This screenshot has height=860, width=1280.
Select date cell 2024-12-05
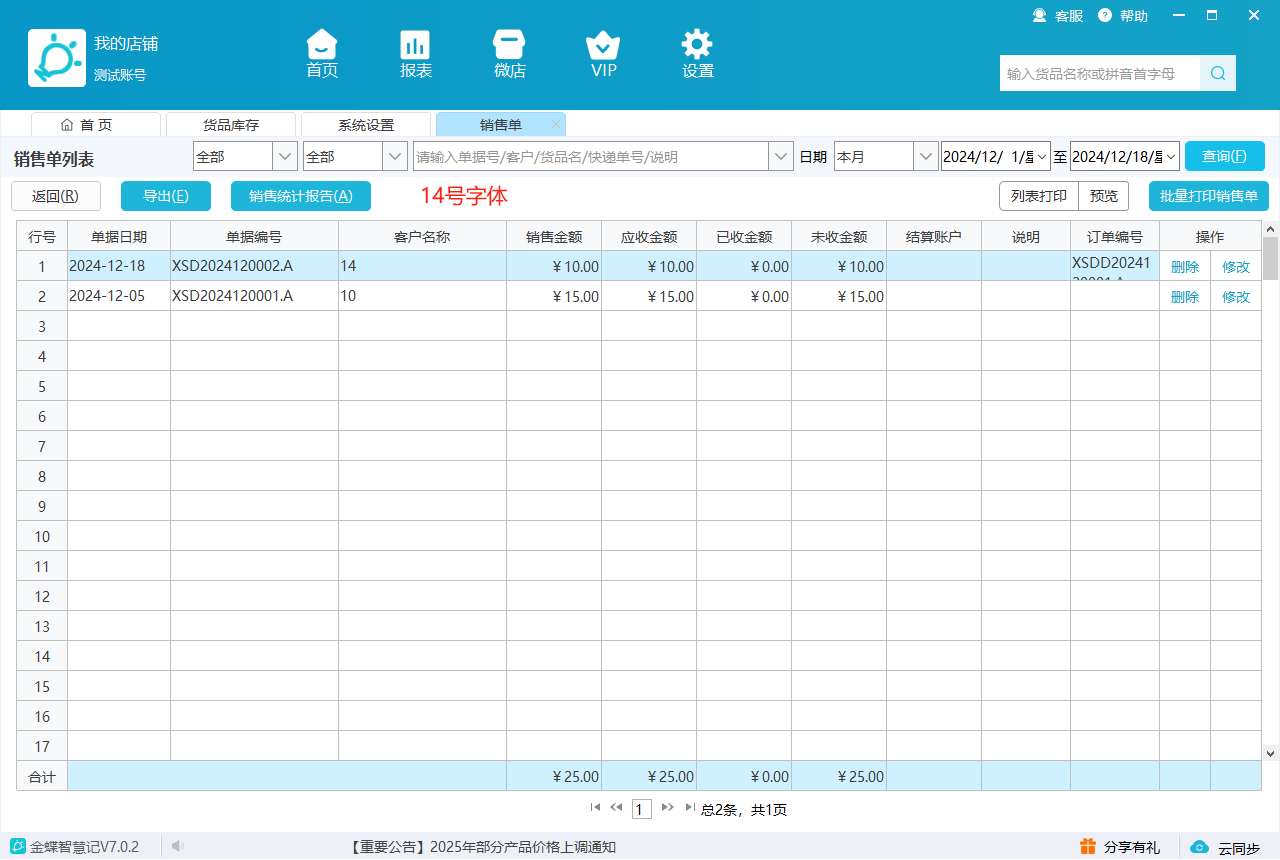point(119,296)
